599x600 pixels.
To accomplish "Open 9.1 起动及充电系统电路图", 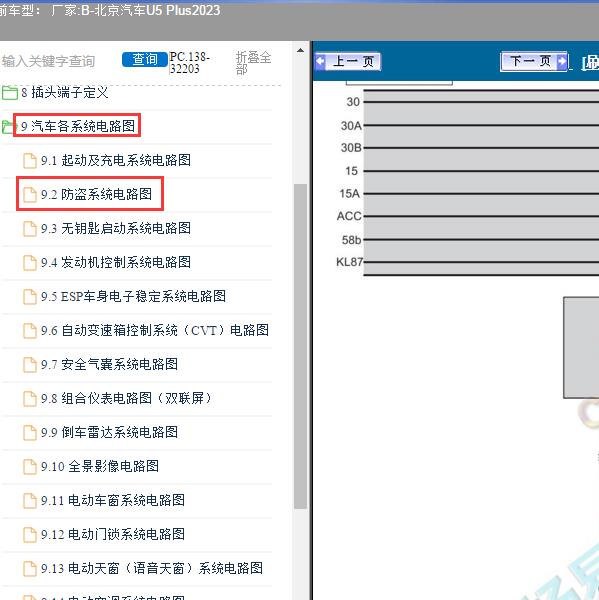I will (116, 160).
